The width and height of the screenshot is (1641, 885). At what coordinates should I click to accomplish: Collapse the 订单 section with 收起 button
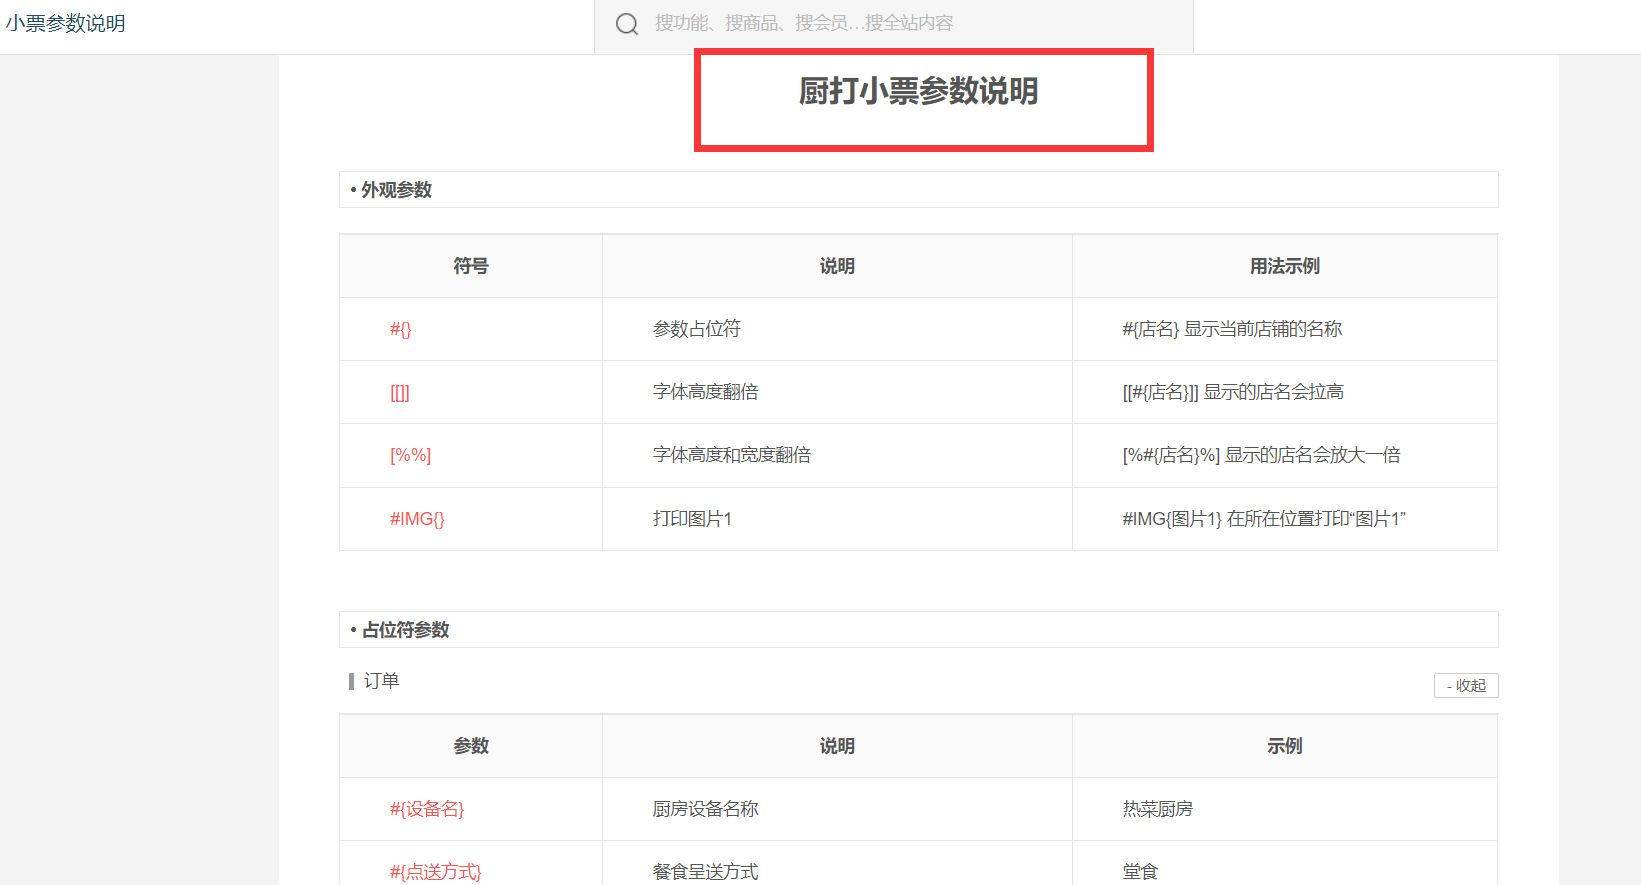pyautogui.click(x=1466, y=685)
